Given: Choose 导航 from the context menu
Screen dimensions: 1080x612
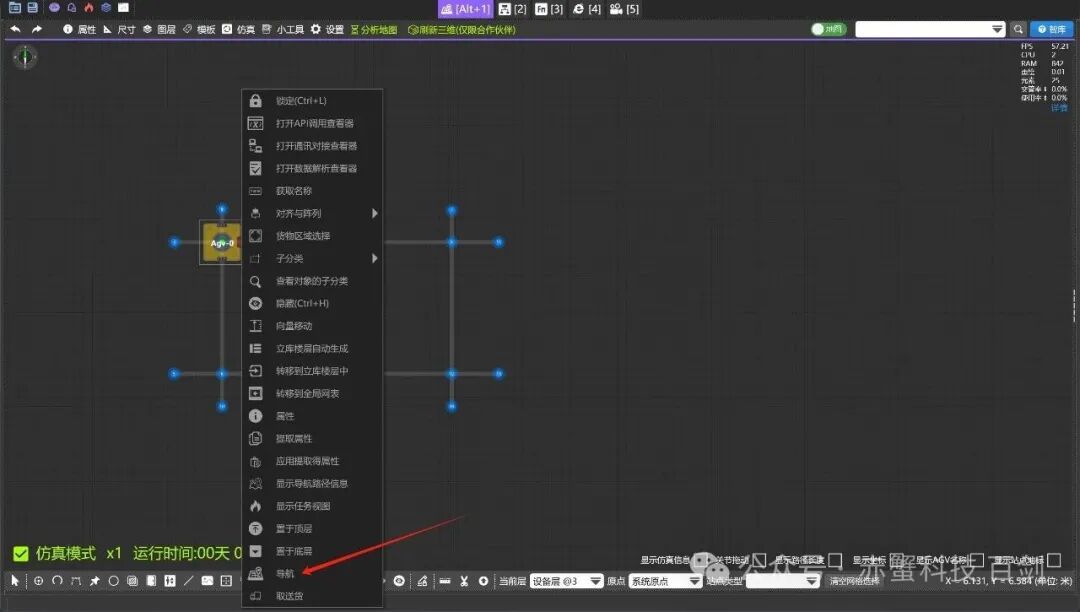Looking at the screenshot, I should 312,573.
